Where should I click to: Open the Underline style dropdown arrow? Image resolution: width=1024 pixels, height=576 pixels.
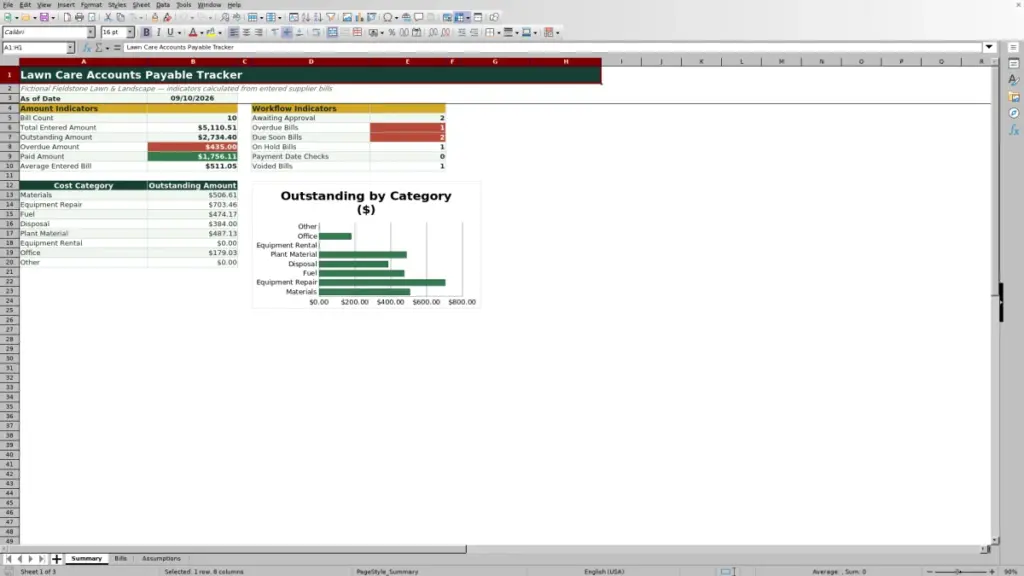(x=179, y=33)
